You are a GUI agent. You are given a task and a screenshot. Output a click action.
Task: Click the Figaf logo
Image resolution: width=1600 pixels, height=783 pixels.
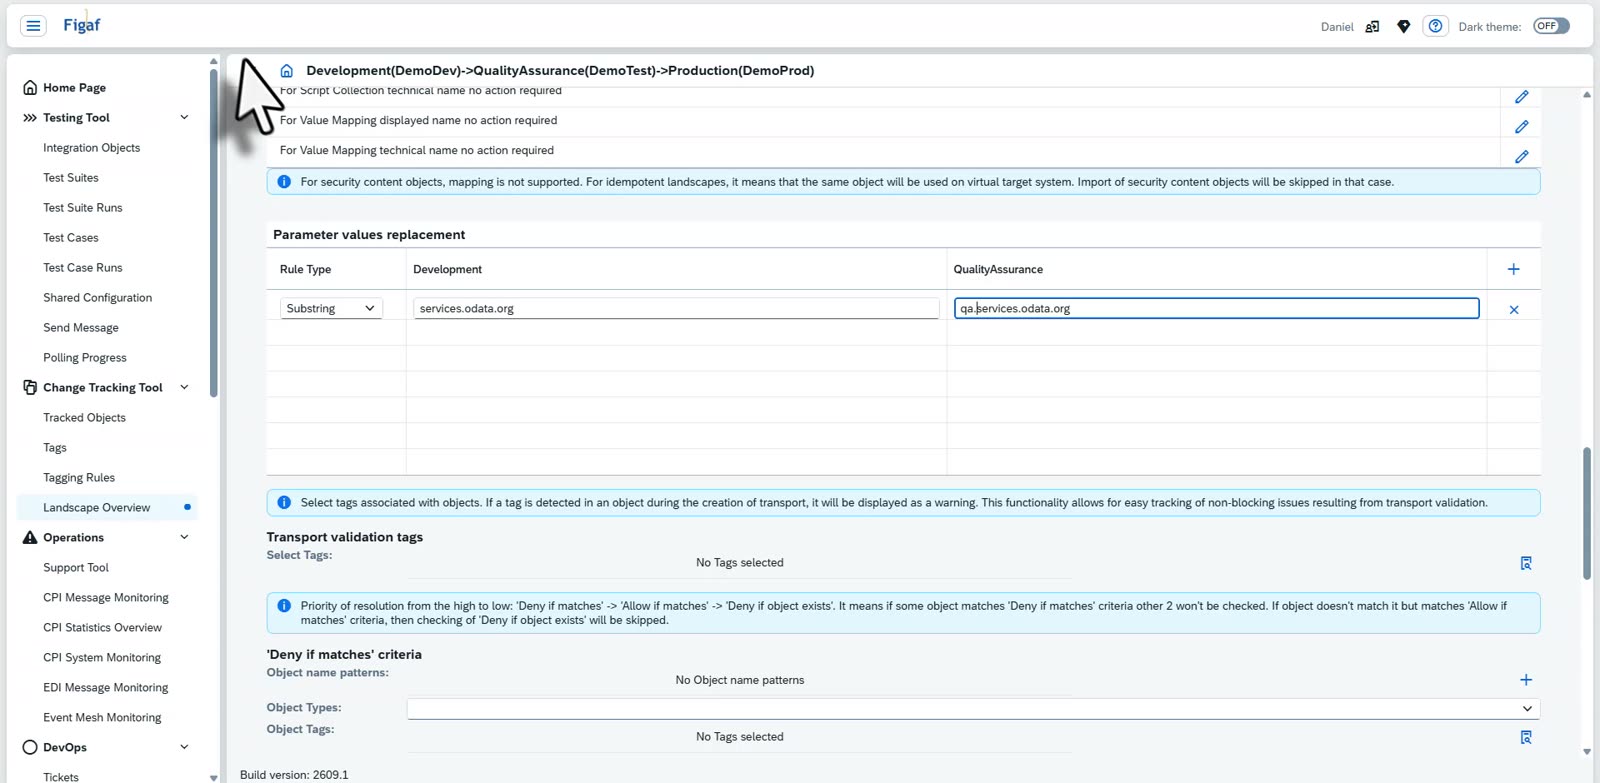(81, 25)
